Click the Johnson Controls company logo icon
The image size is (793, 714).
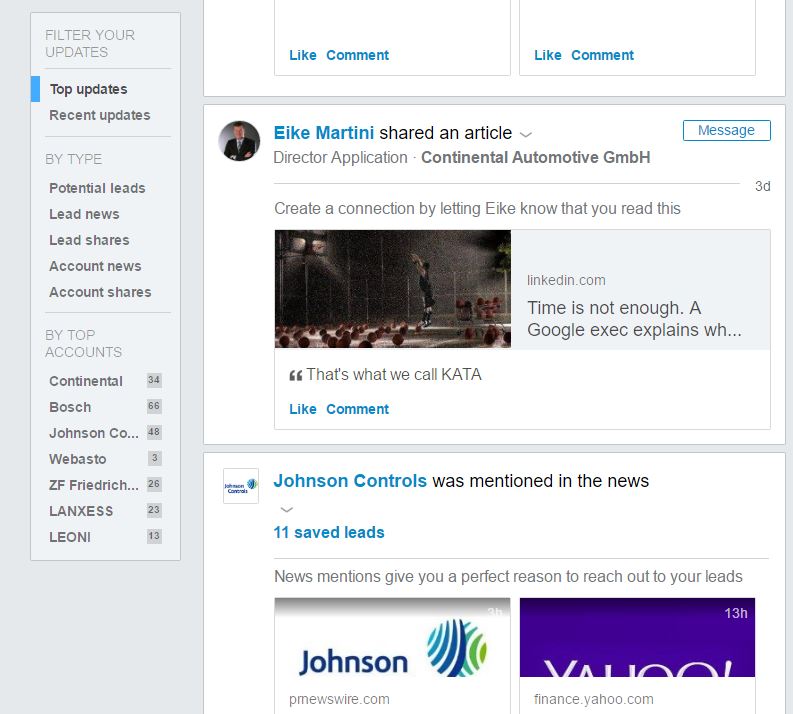click(241, 486)
